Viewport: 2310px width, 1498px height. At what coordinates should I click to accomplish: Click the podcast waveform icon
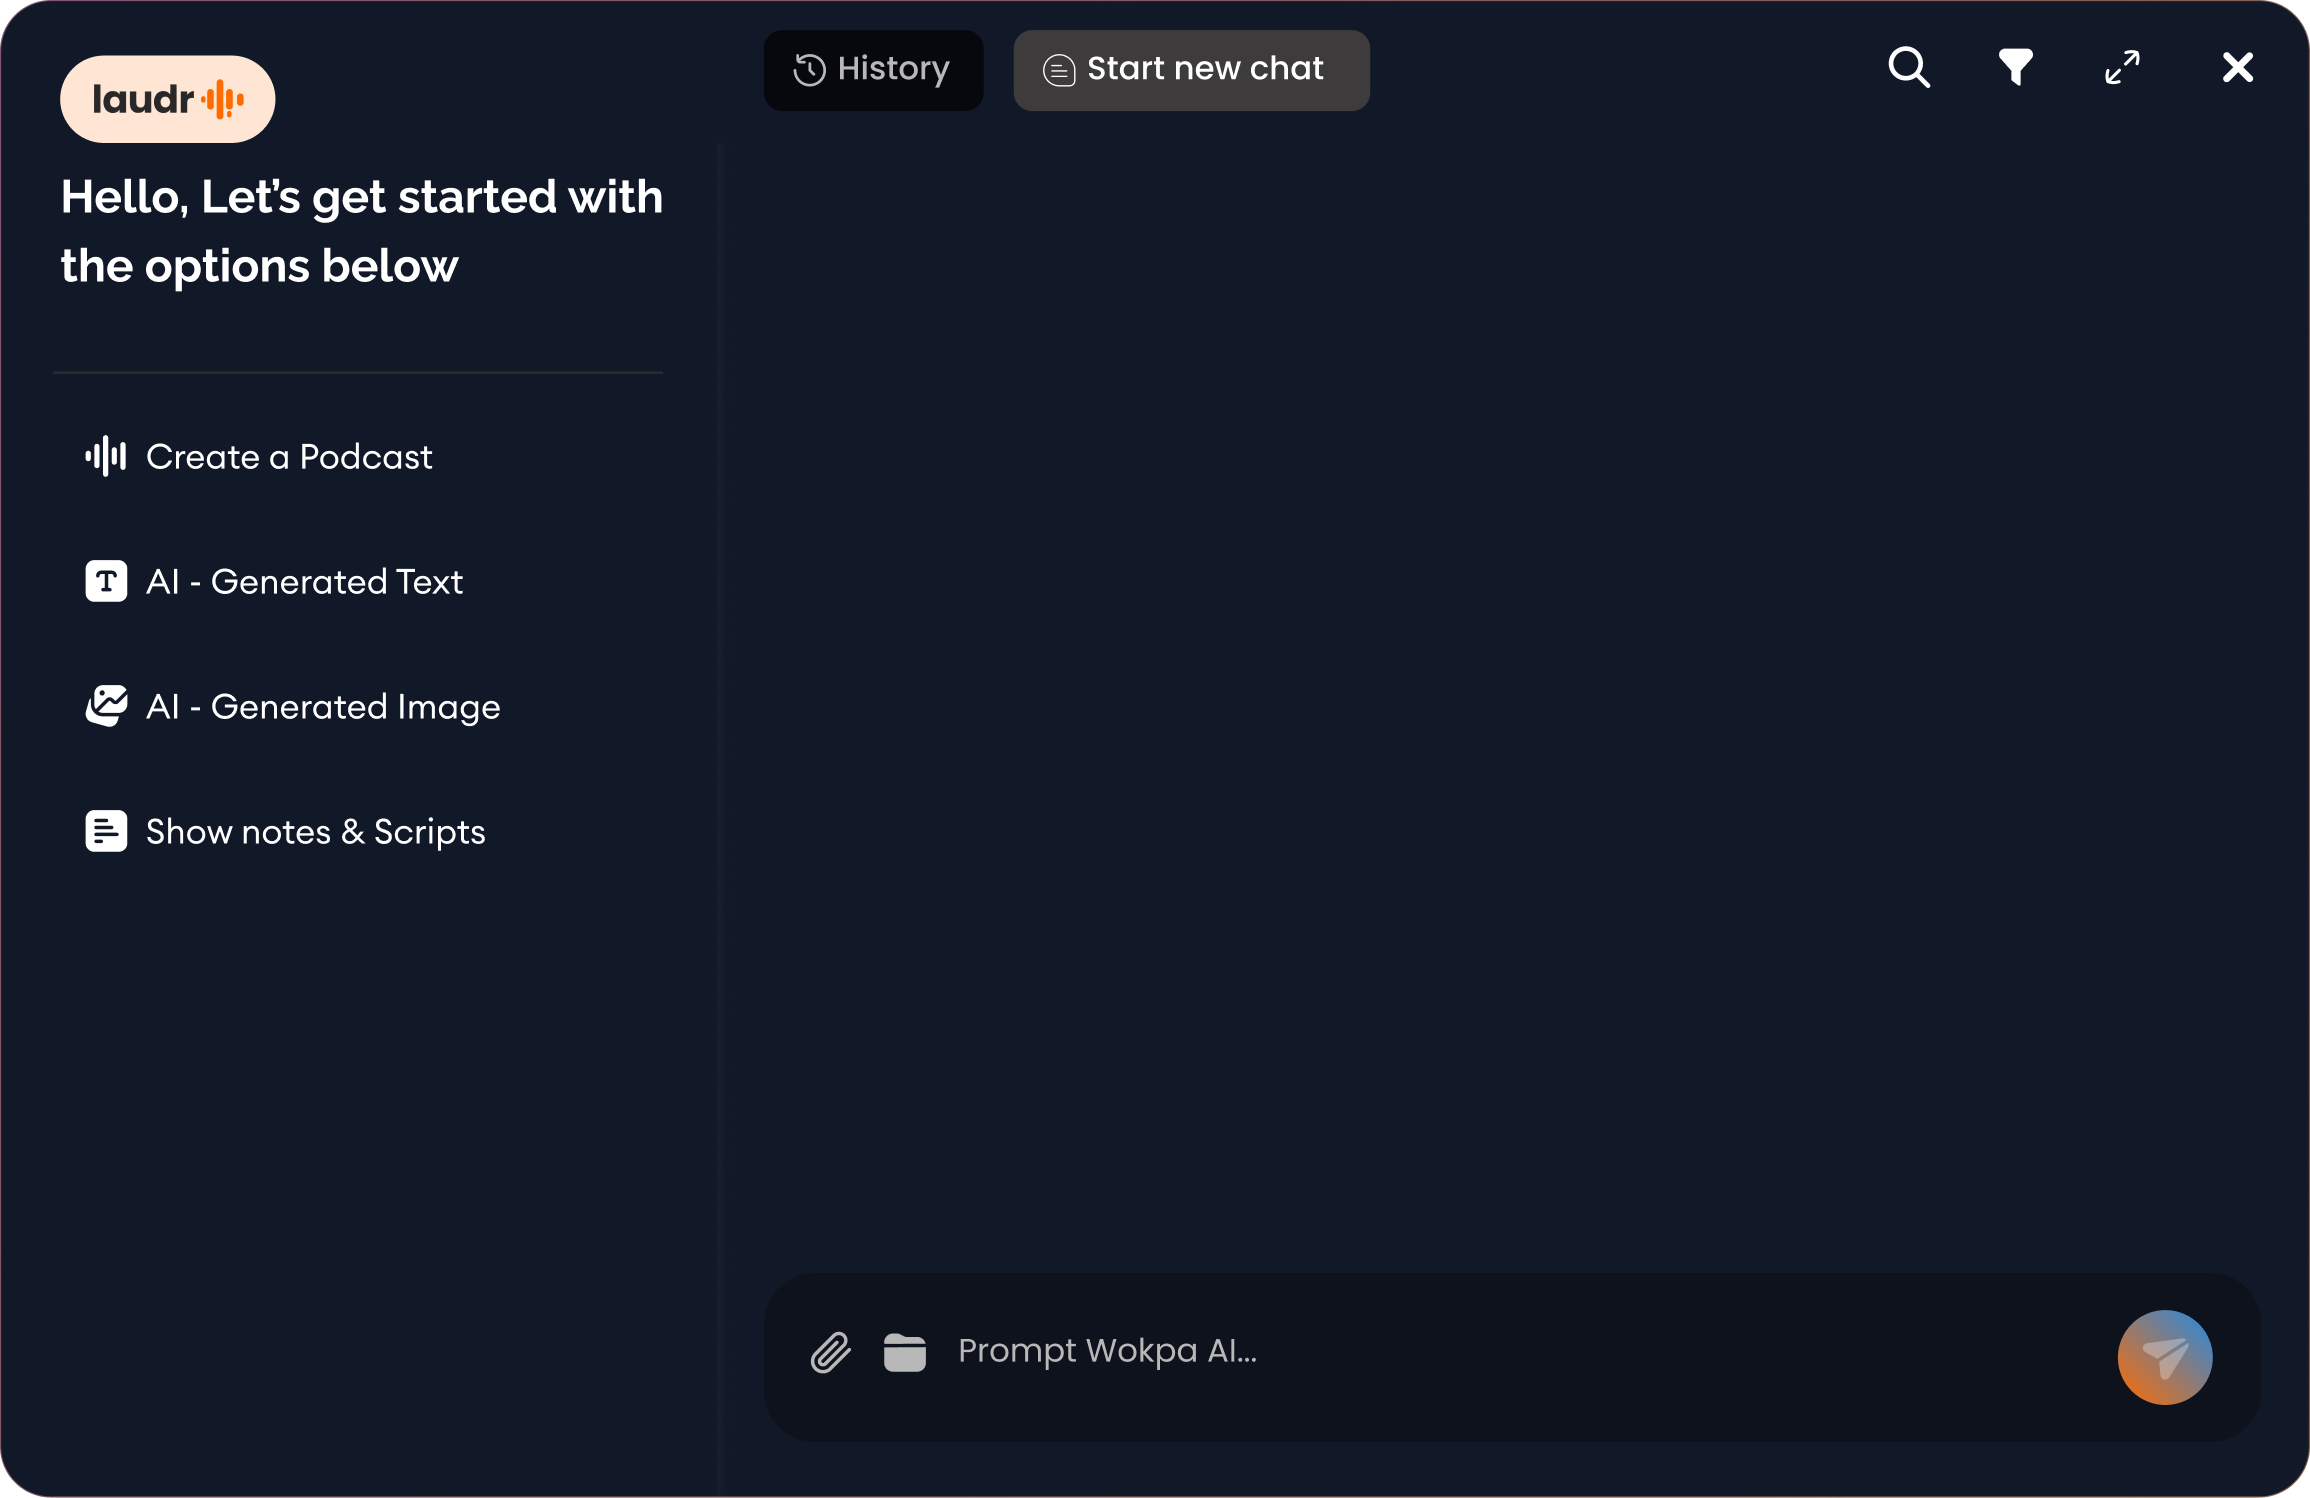[x=106, y=457]
